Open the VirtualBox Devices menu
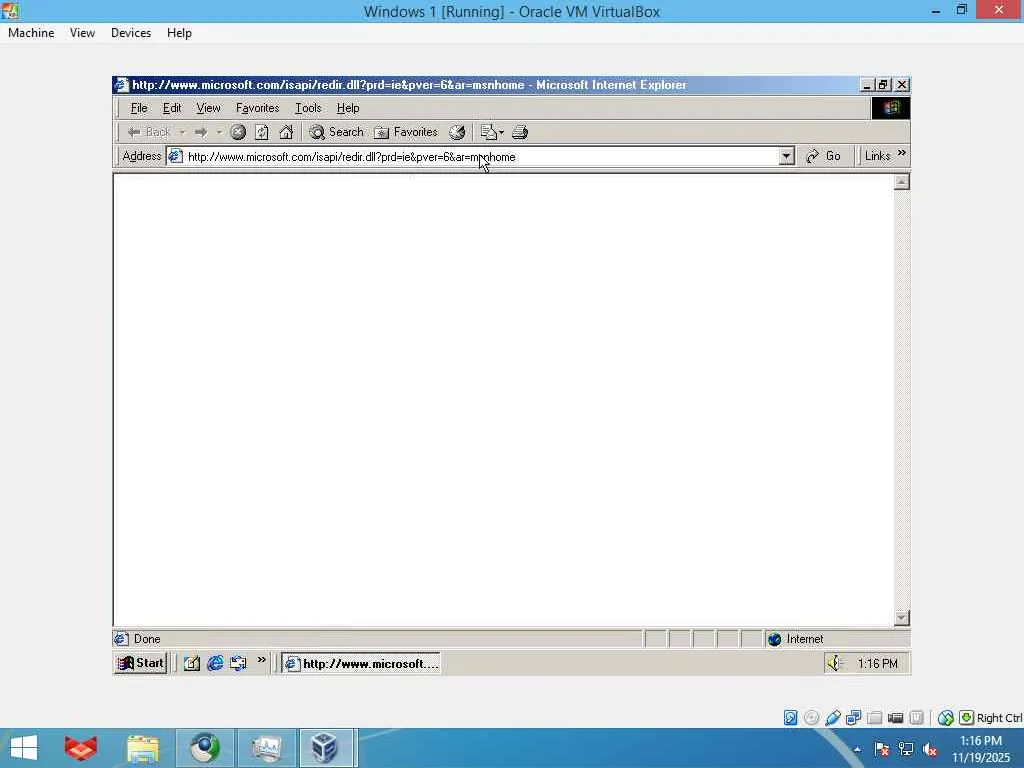The image size is (1024, 768). click(x=131, y=33)
